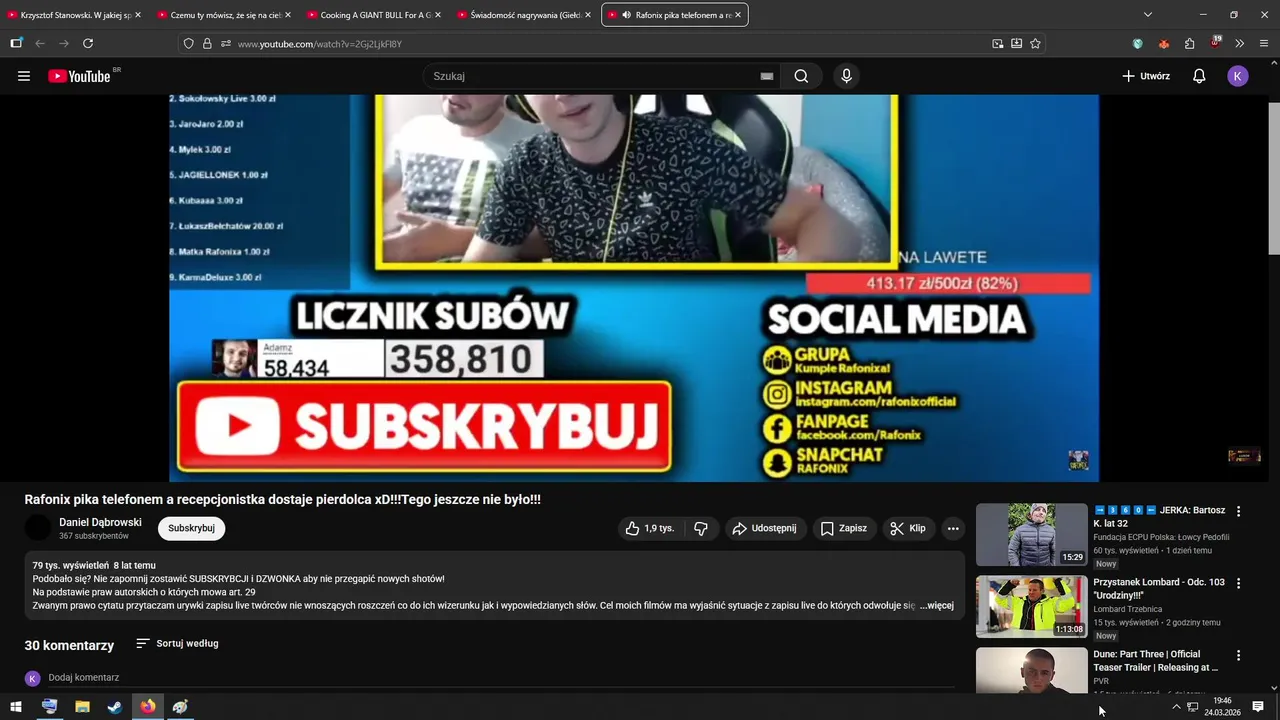
Task: Open Lombard Trzebnica channel link
Action: coord(1128,609)
